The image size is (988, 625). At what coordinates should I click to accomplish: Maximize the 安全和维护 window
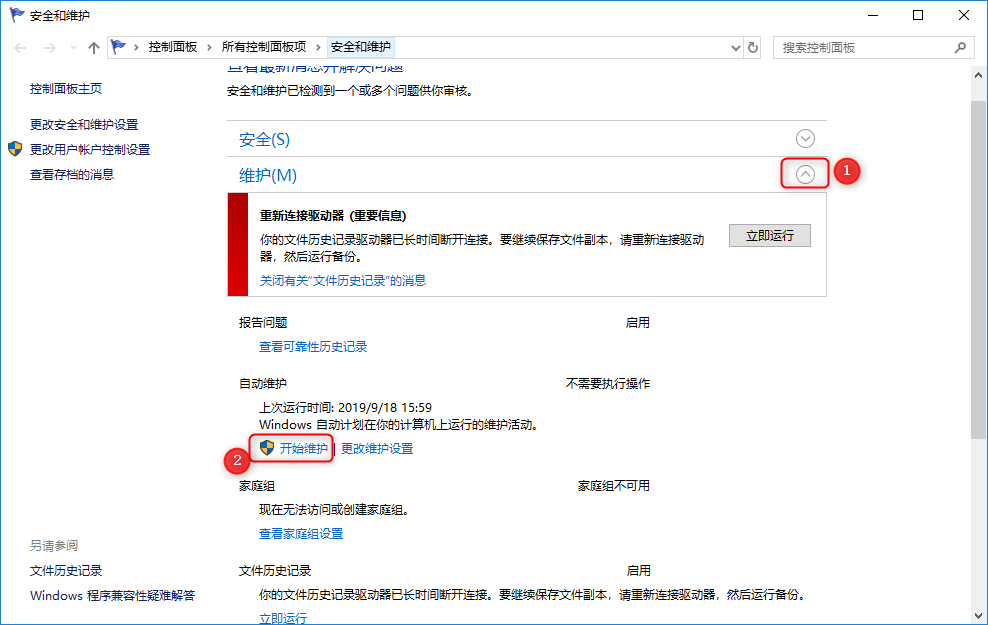click(918, 15)
